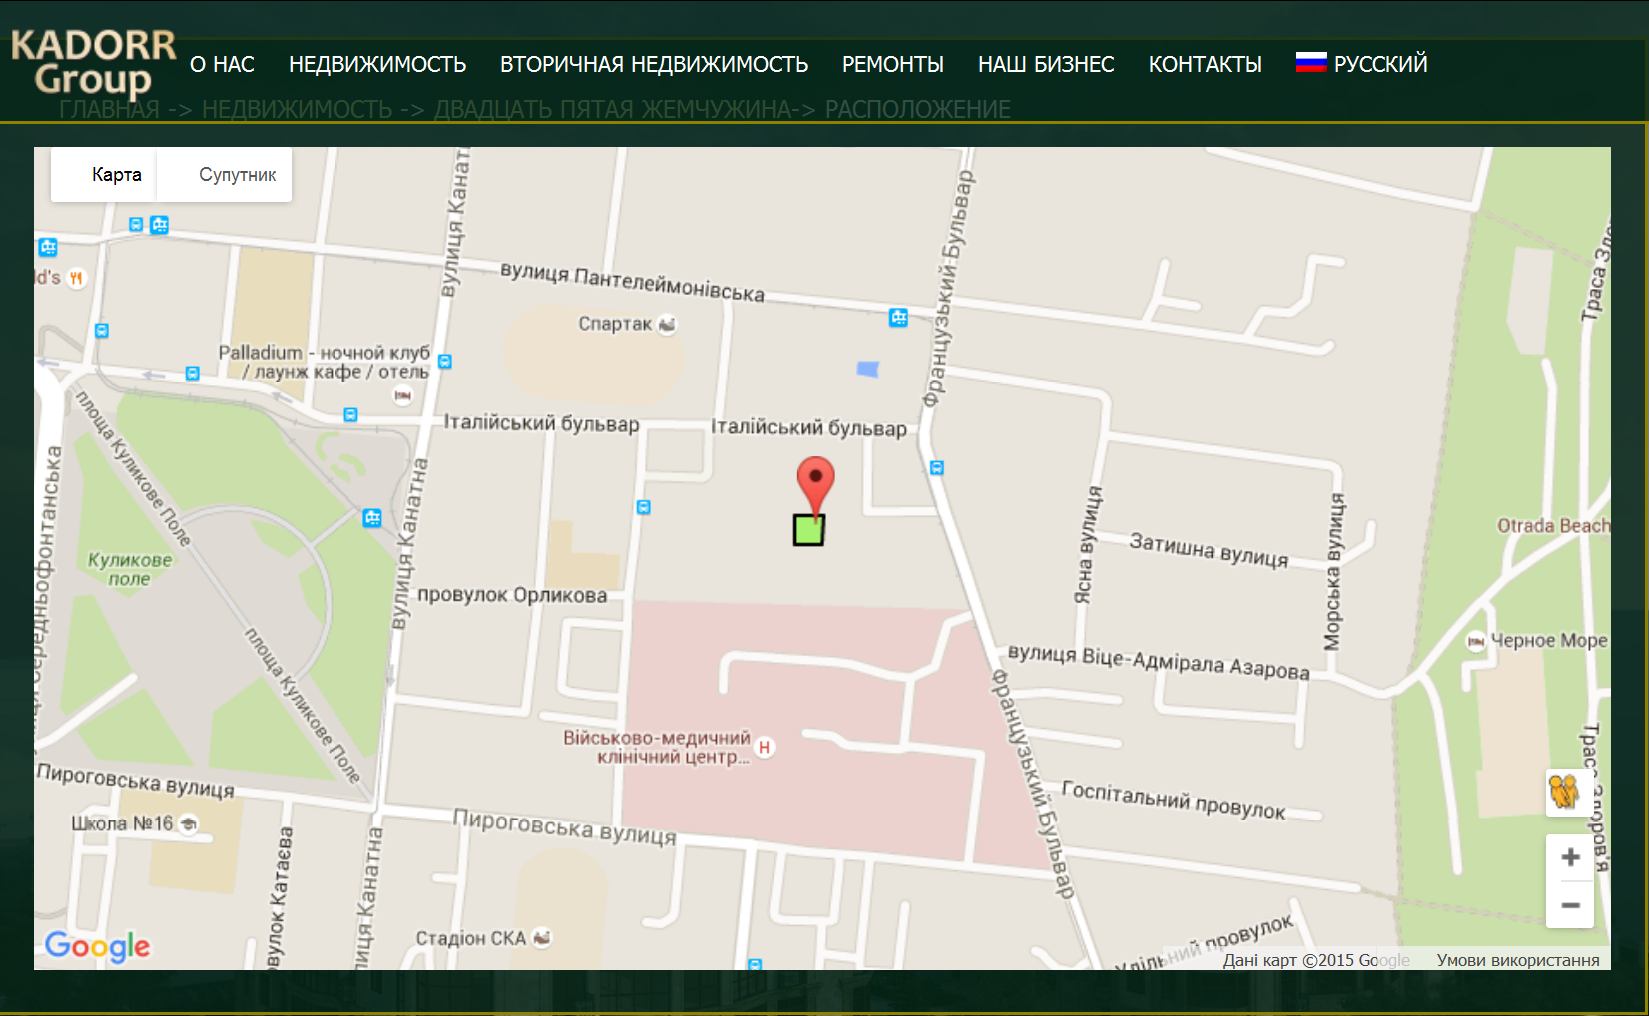Click the Черное Море hotel icon

(x=1475, y=642)
